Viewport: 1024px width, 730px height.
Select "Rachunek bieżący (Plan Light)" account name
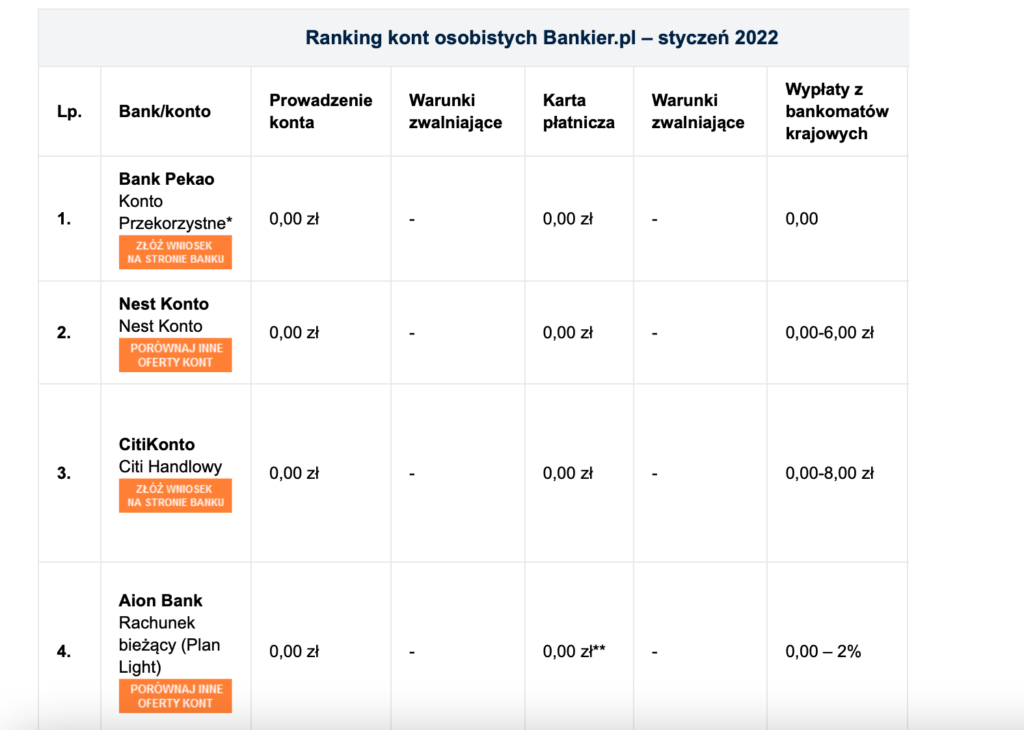pyautogui.click(x=170, y=645)
